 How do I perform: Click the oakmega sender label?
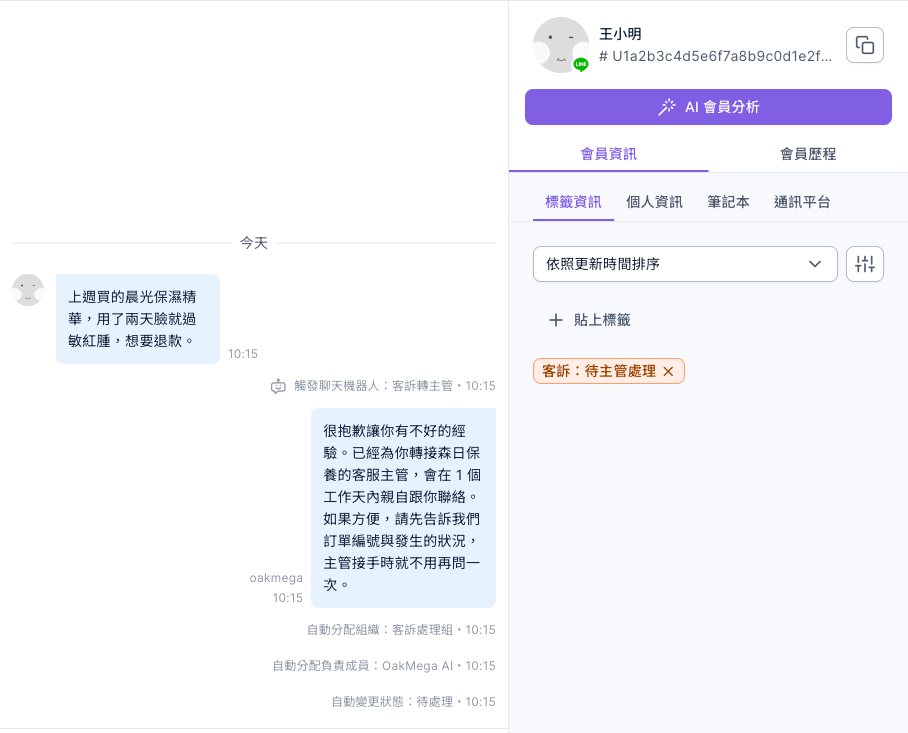[x=276, y=578]
